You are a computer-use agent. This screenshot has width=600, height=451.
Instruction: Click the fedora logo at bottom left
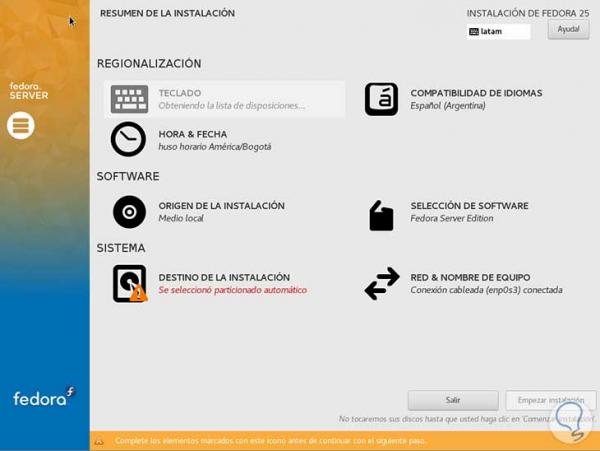(44, 397)
